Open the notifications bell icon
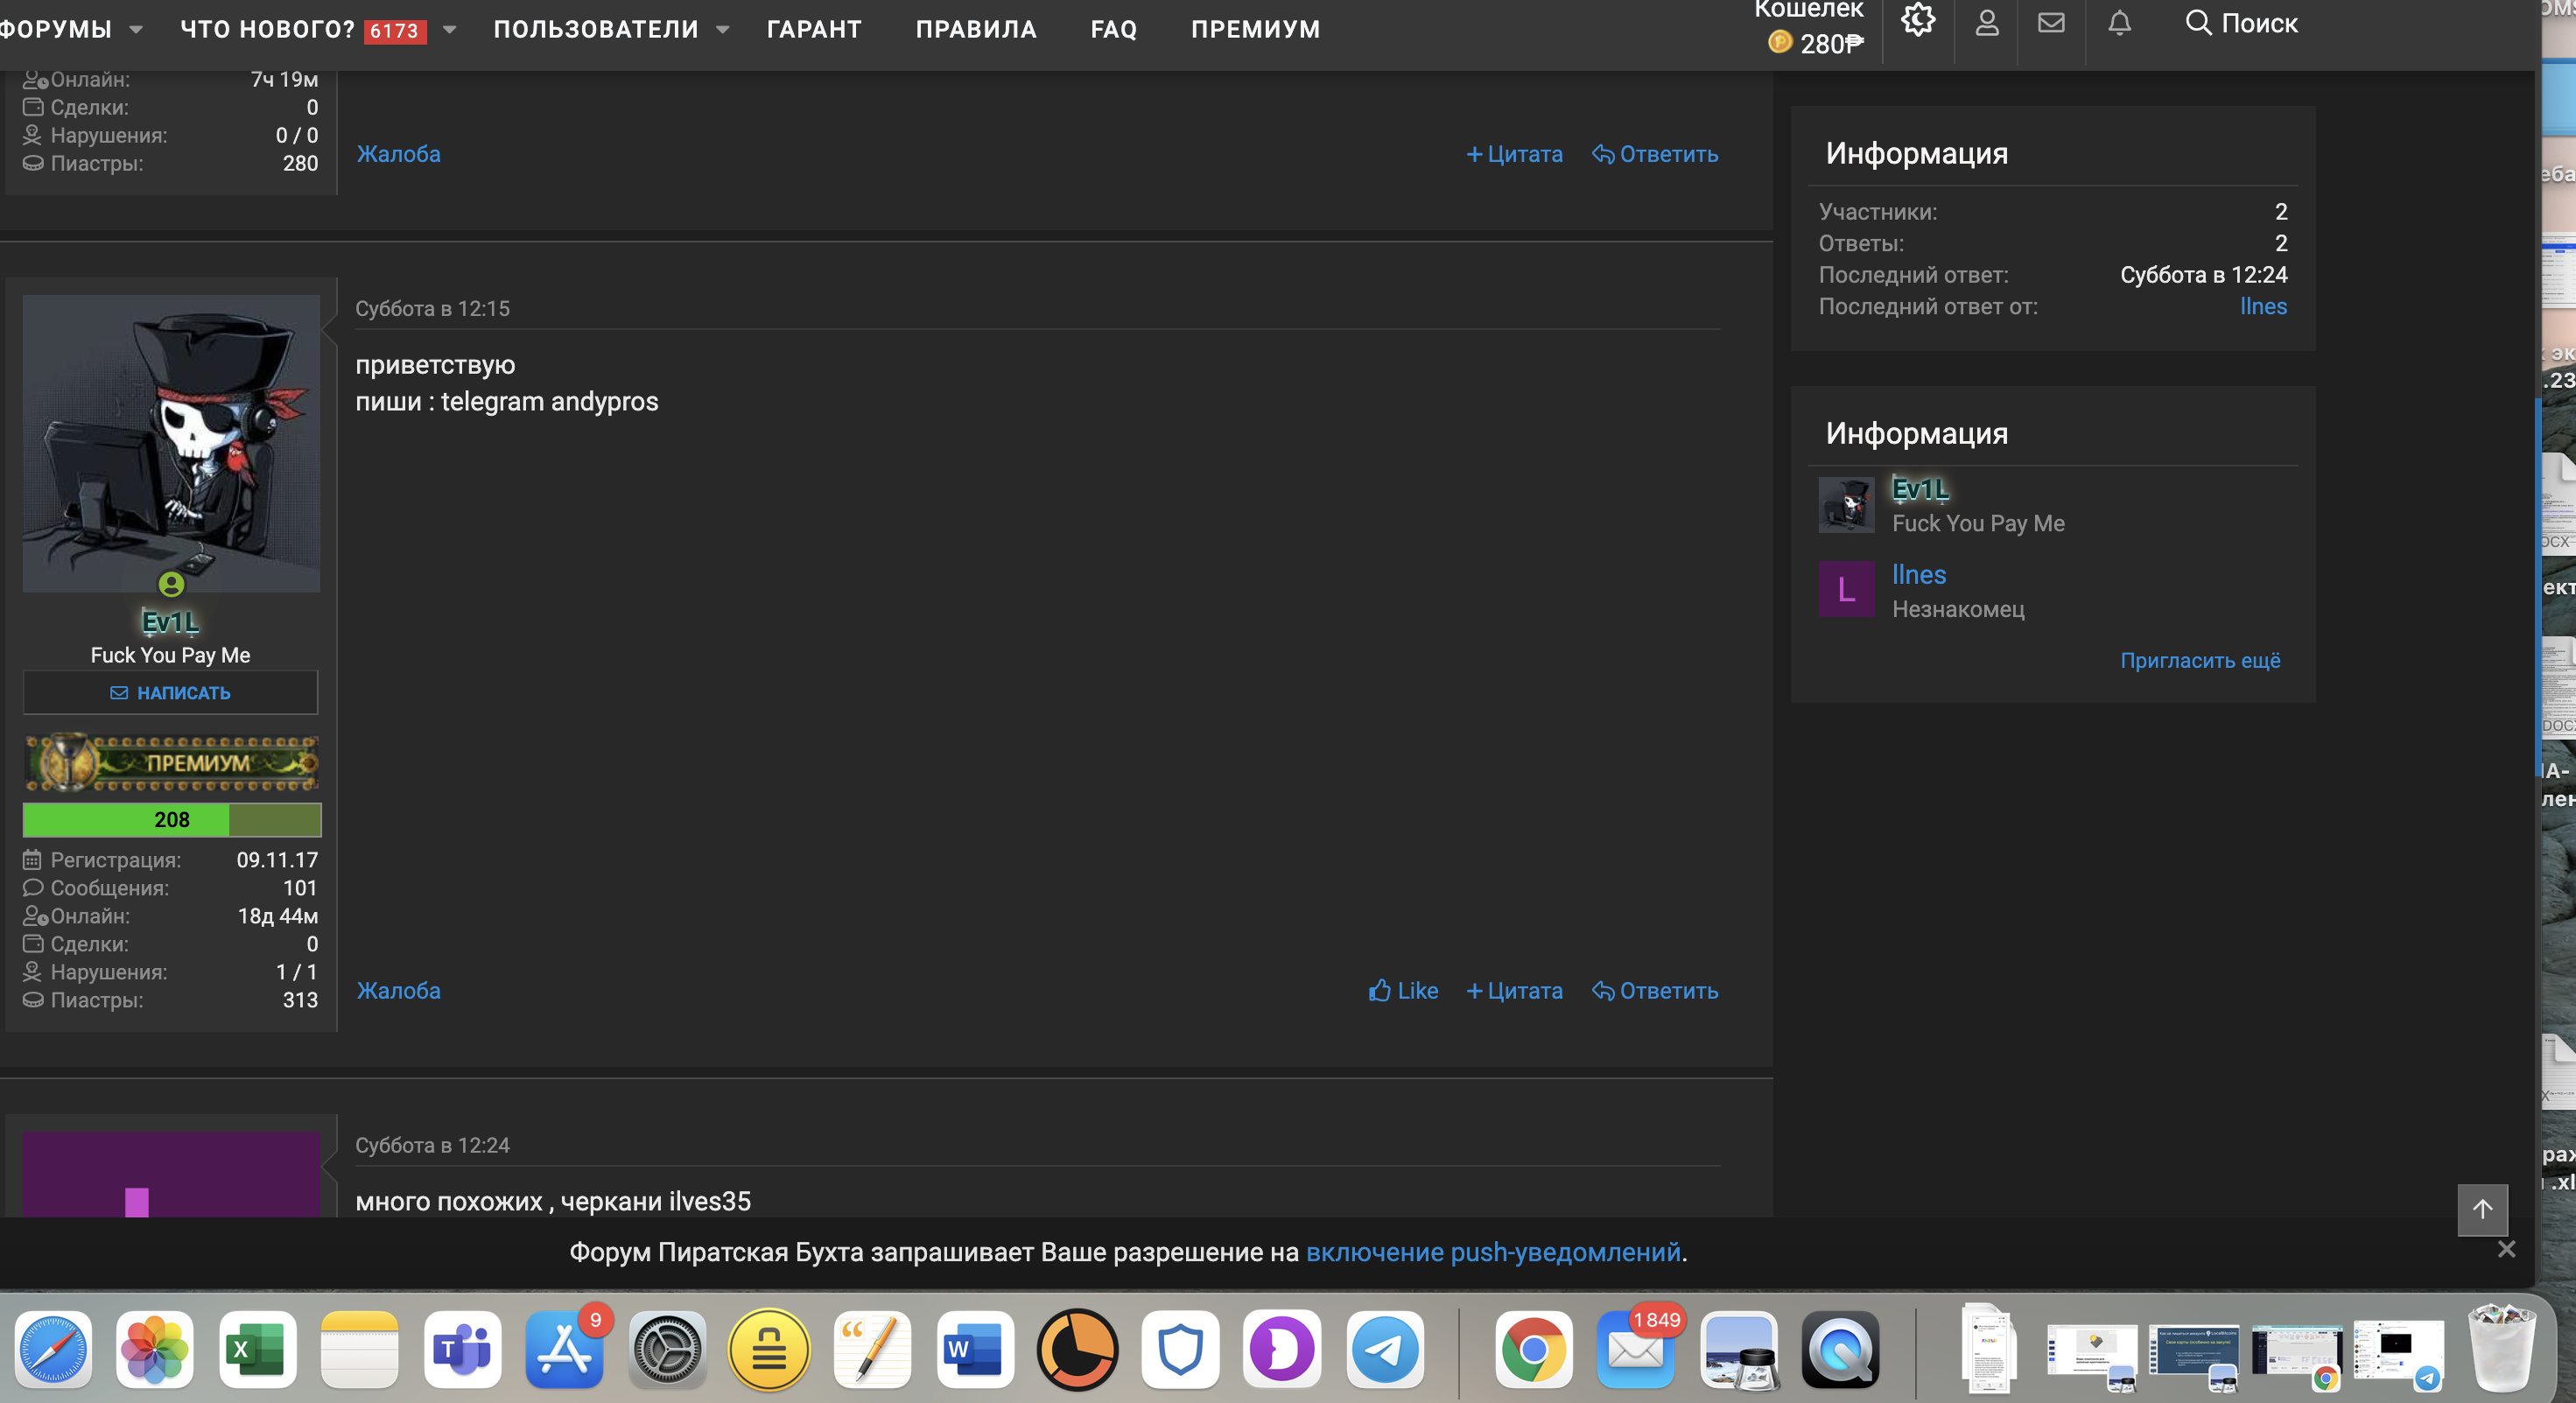Viewport: 2576px width, 1403px height. coord(2119,22)
